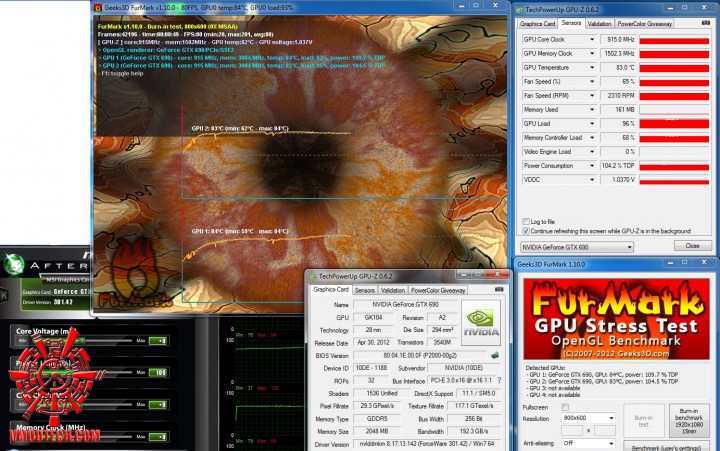The height and width of the screenshot is (451, 720).
Task: Select Graphics Card tab in lower GPU-Z window
Action: coord(331,289)
